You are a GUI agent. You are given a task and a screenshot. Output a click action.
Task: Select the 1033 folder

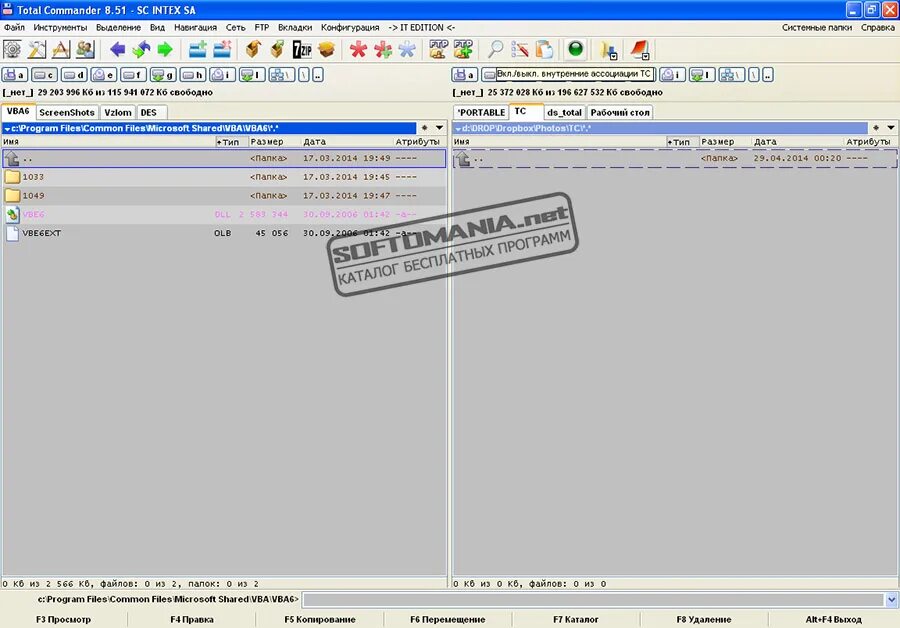coord(224,177)
